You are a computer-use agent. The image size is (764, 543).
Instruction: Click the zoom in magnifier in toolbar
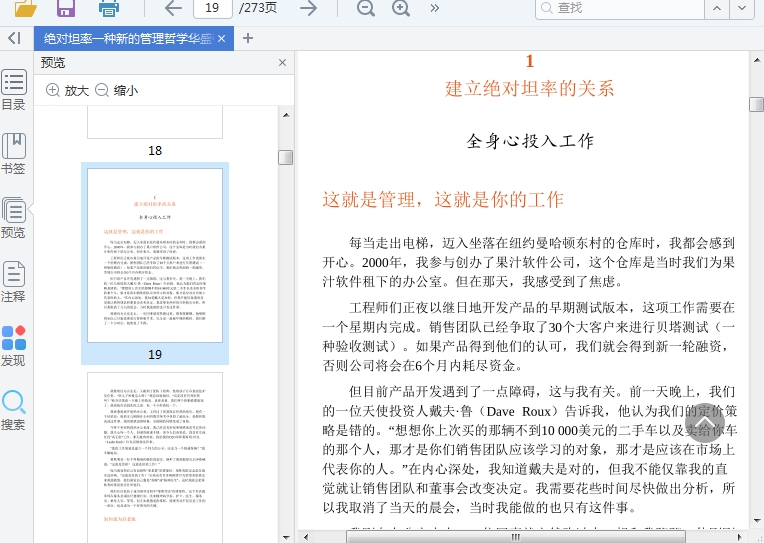coord(401,9)
